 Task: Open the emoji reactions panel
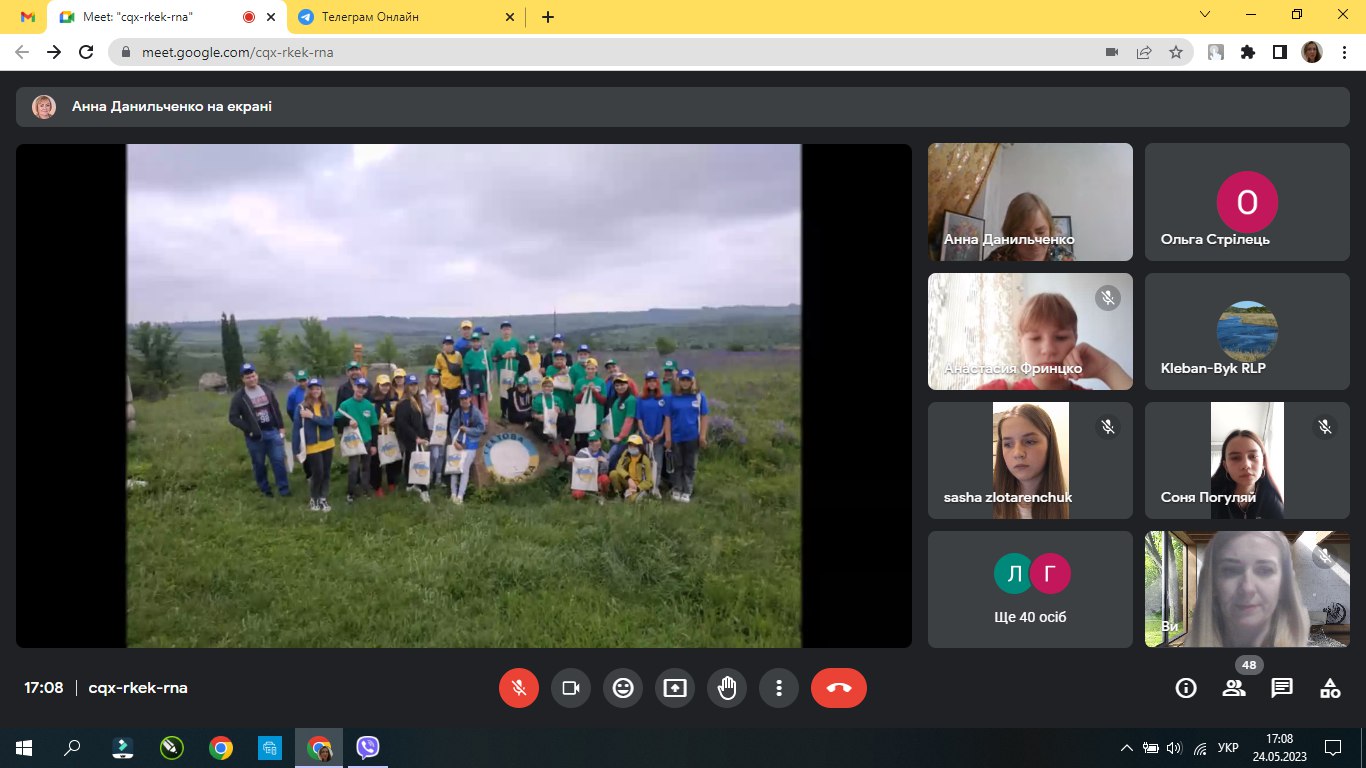pos(623,688)
